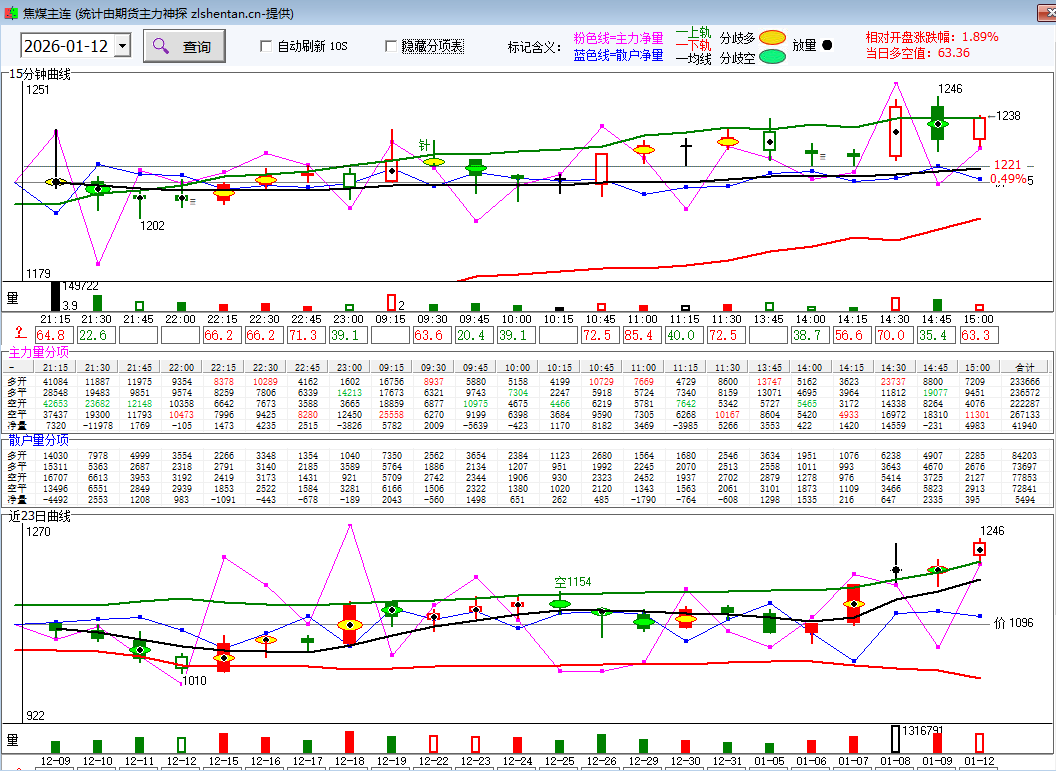Click the 合计 column header

(x=1024, y=368)
